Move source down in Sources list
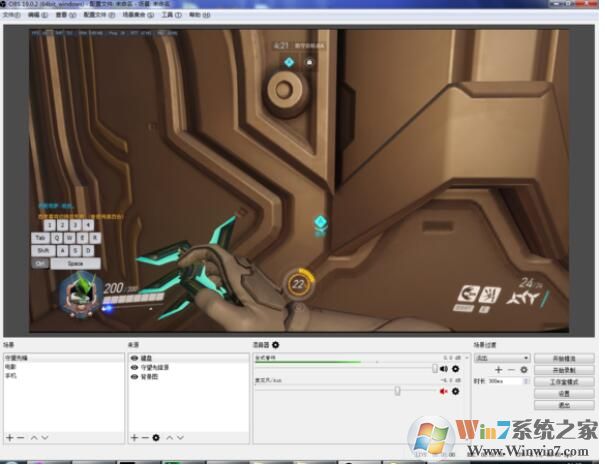 click(x=180, y=437)
